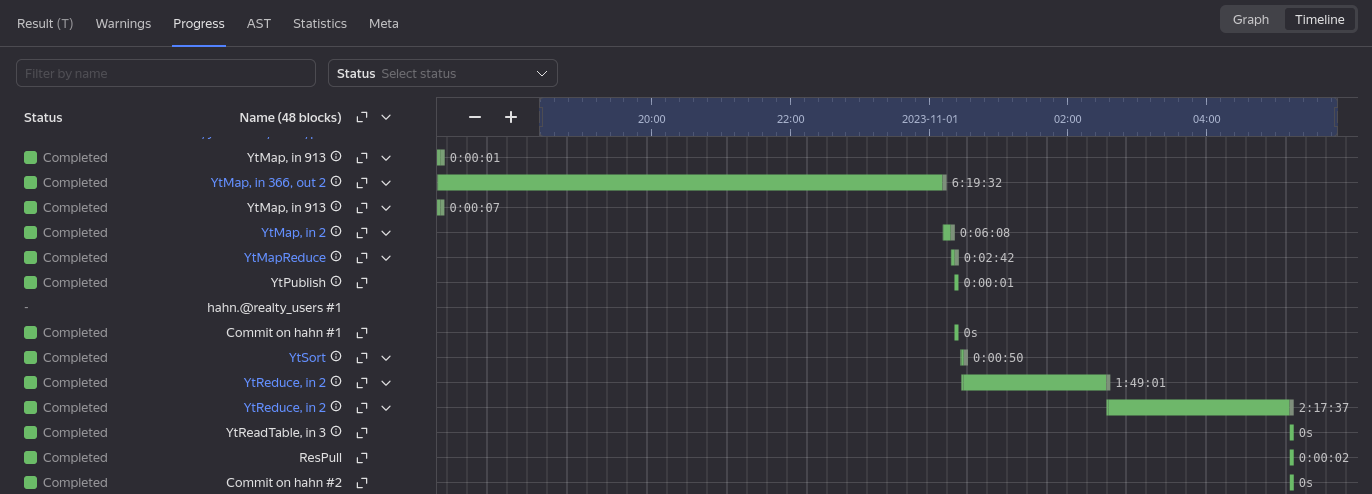Expand all blocks via header chevron
Screen dimensions: 1372x494
tap(386, 117)
